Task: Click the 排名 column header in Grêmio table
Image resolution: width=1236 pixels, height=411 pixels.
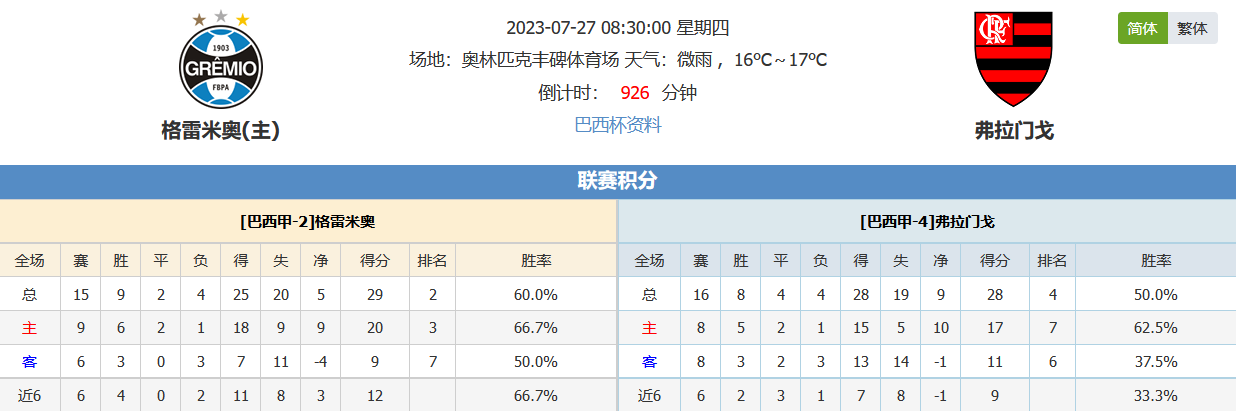Action: pyautogui.click(x=433, y=261)
